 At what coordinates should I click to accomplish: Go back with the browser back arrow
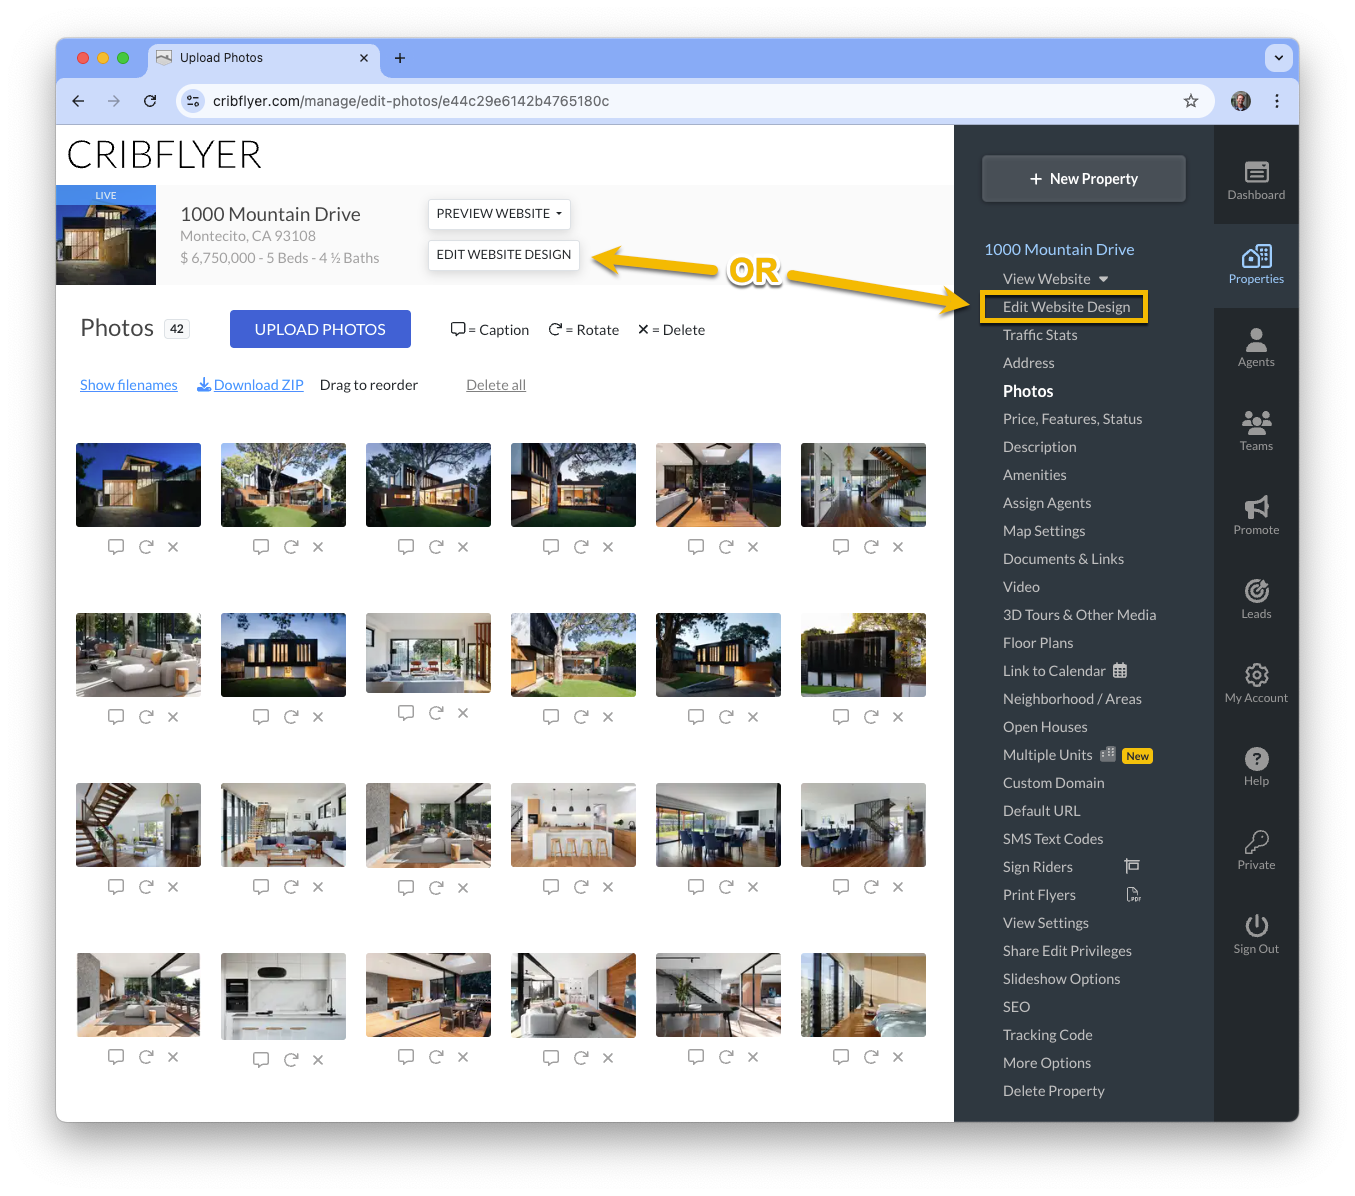click(x=78, y=101)
